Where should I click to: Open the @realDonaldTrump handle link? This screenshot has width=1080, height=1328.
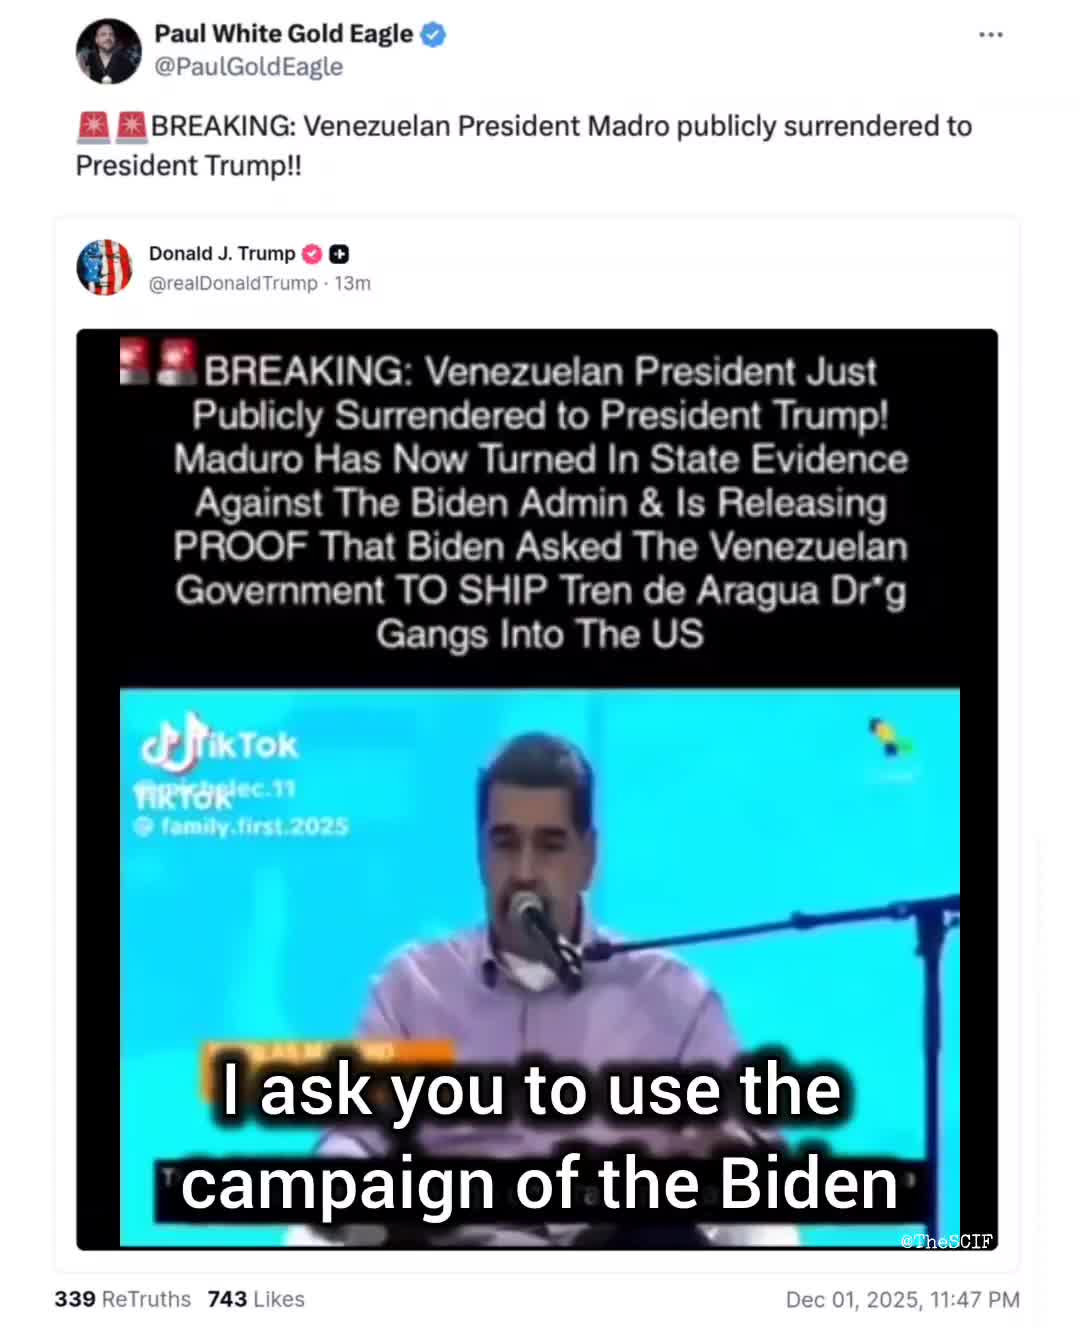point(233,284)
